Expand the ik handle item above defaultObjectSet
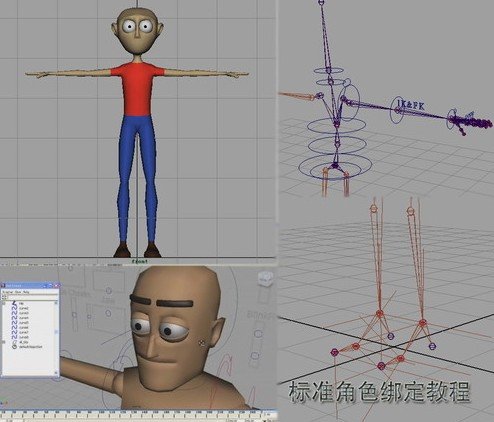 pyautogui.click(x=4, y=342)
